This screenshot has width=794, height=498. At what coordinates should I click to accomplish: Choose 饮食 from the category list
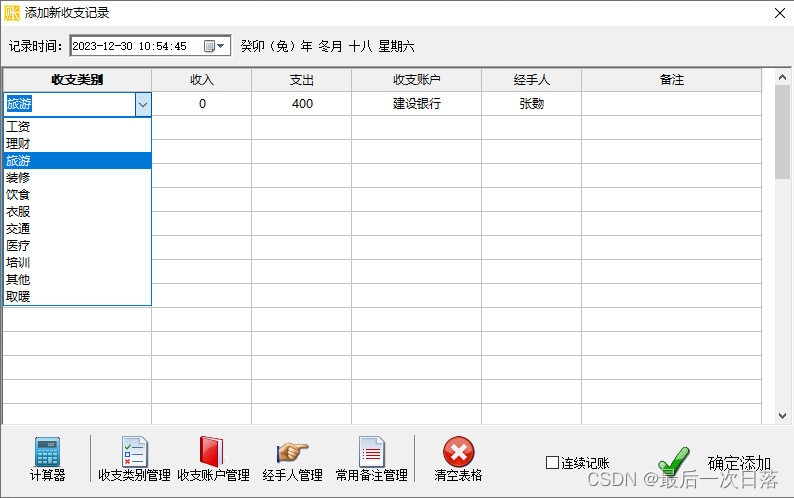77,195
